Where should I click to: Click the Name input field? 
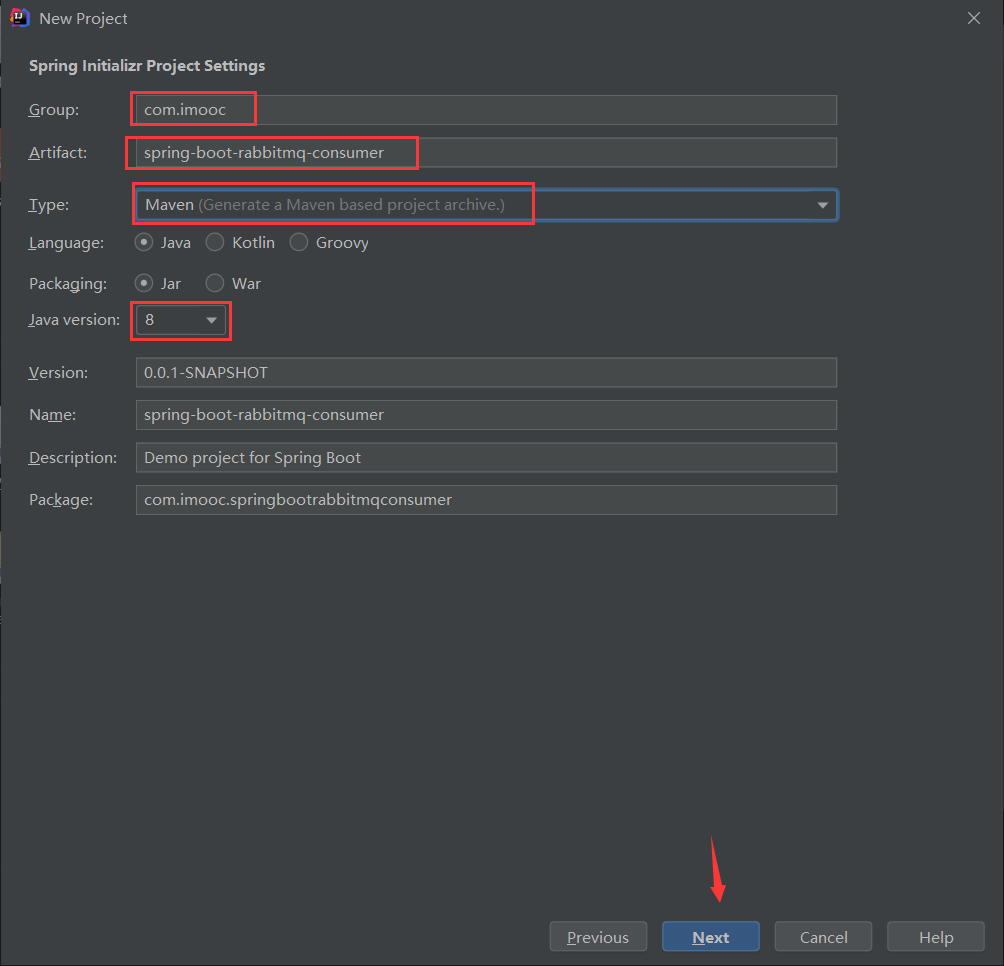pos(486,415)
